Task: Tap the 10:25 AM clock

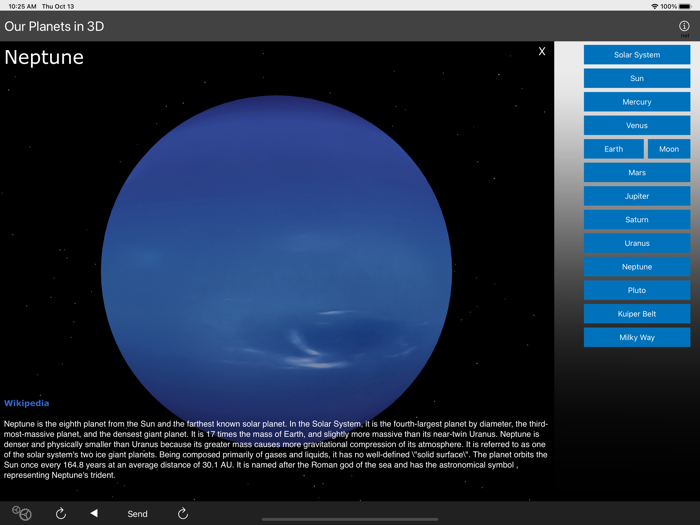Action: point(22,6)
